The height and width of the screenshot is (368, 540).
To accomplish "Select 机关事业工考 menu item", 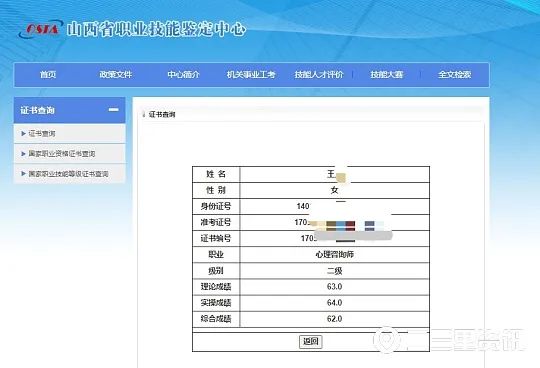I will click(251, 74).
